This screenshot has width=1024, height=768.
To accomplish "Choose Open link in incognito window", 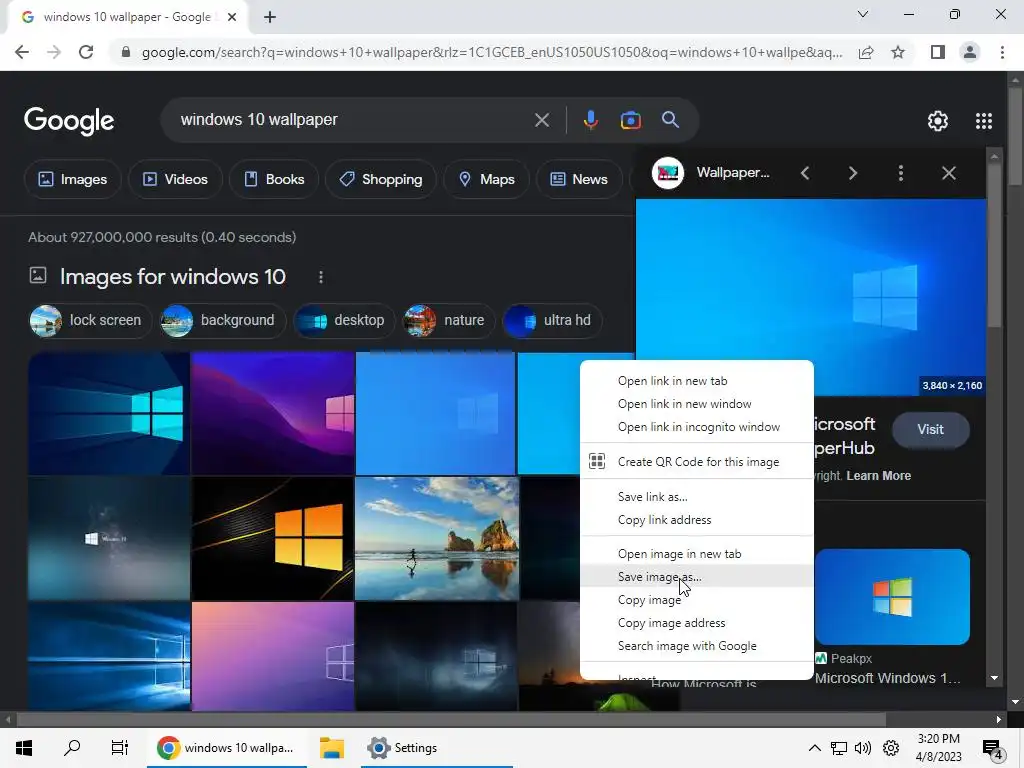I will [x=697, y=426].
